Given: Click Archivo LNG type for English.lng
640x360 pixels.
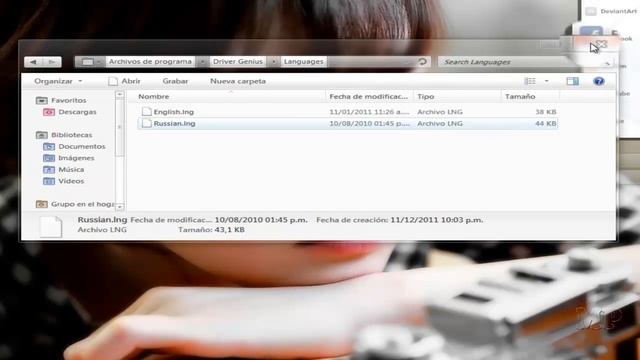Looking at the screenshot, I should 440,112.
